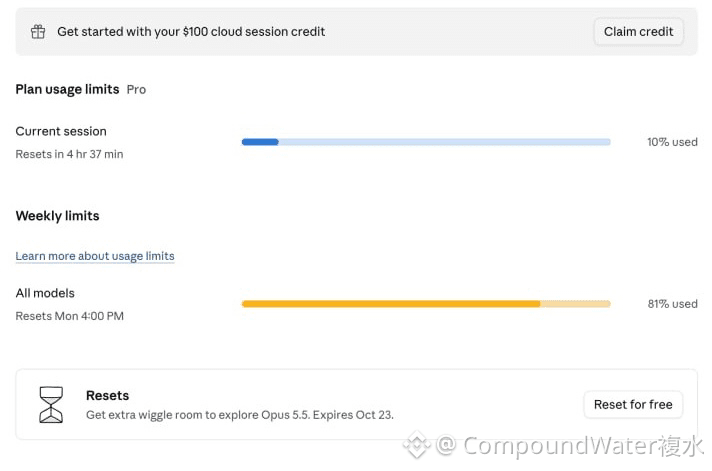Viewport: 712px width, 471px height.
Task: Click the cloud session credit banner text
Action: (x=191, y=32)
